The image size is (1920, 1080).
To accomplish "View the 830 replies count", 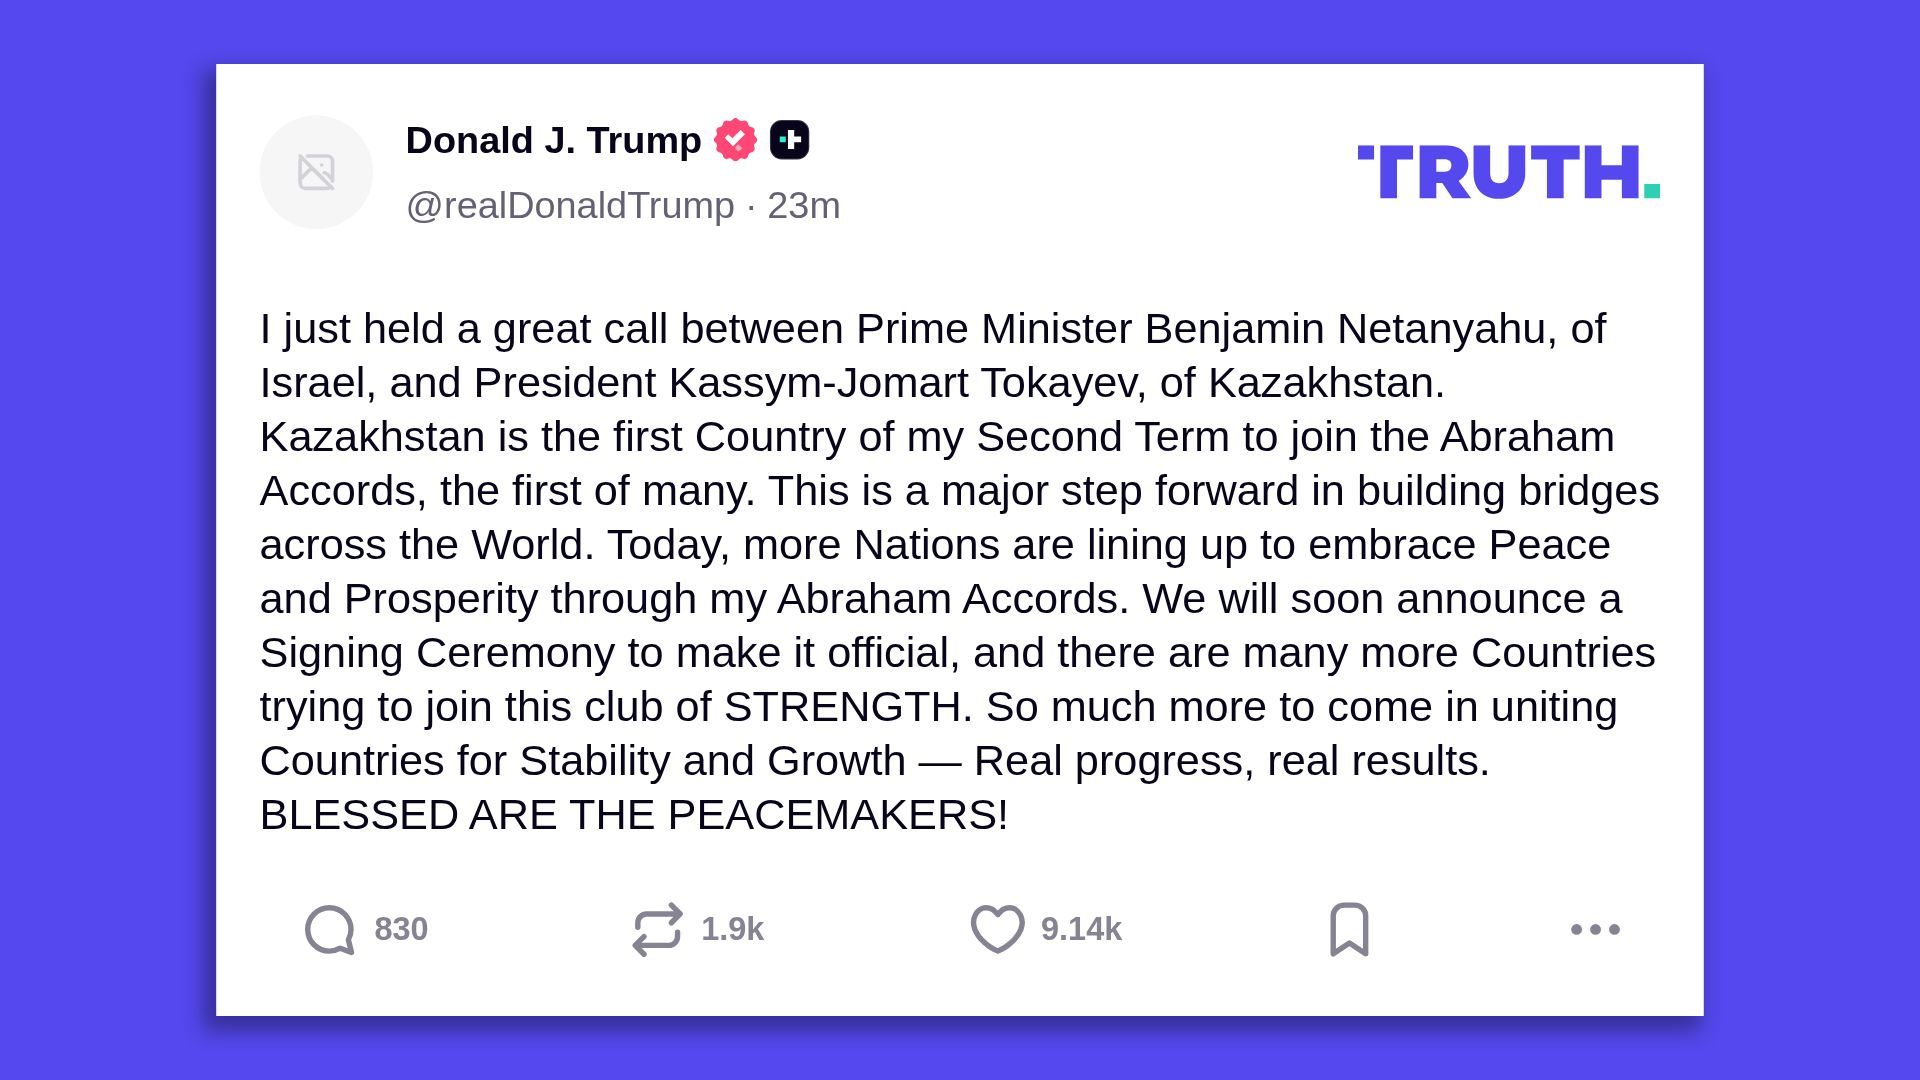I will [x=401, y=929].
